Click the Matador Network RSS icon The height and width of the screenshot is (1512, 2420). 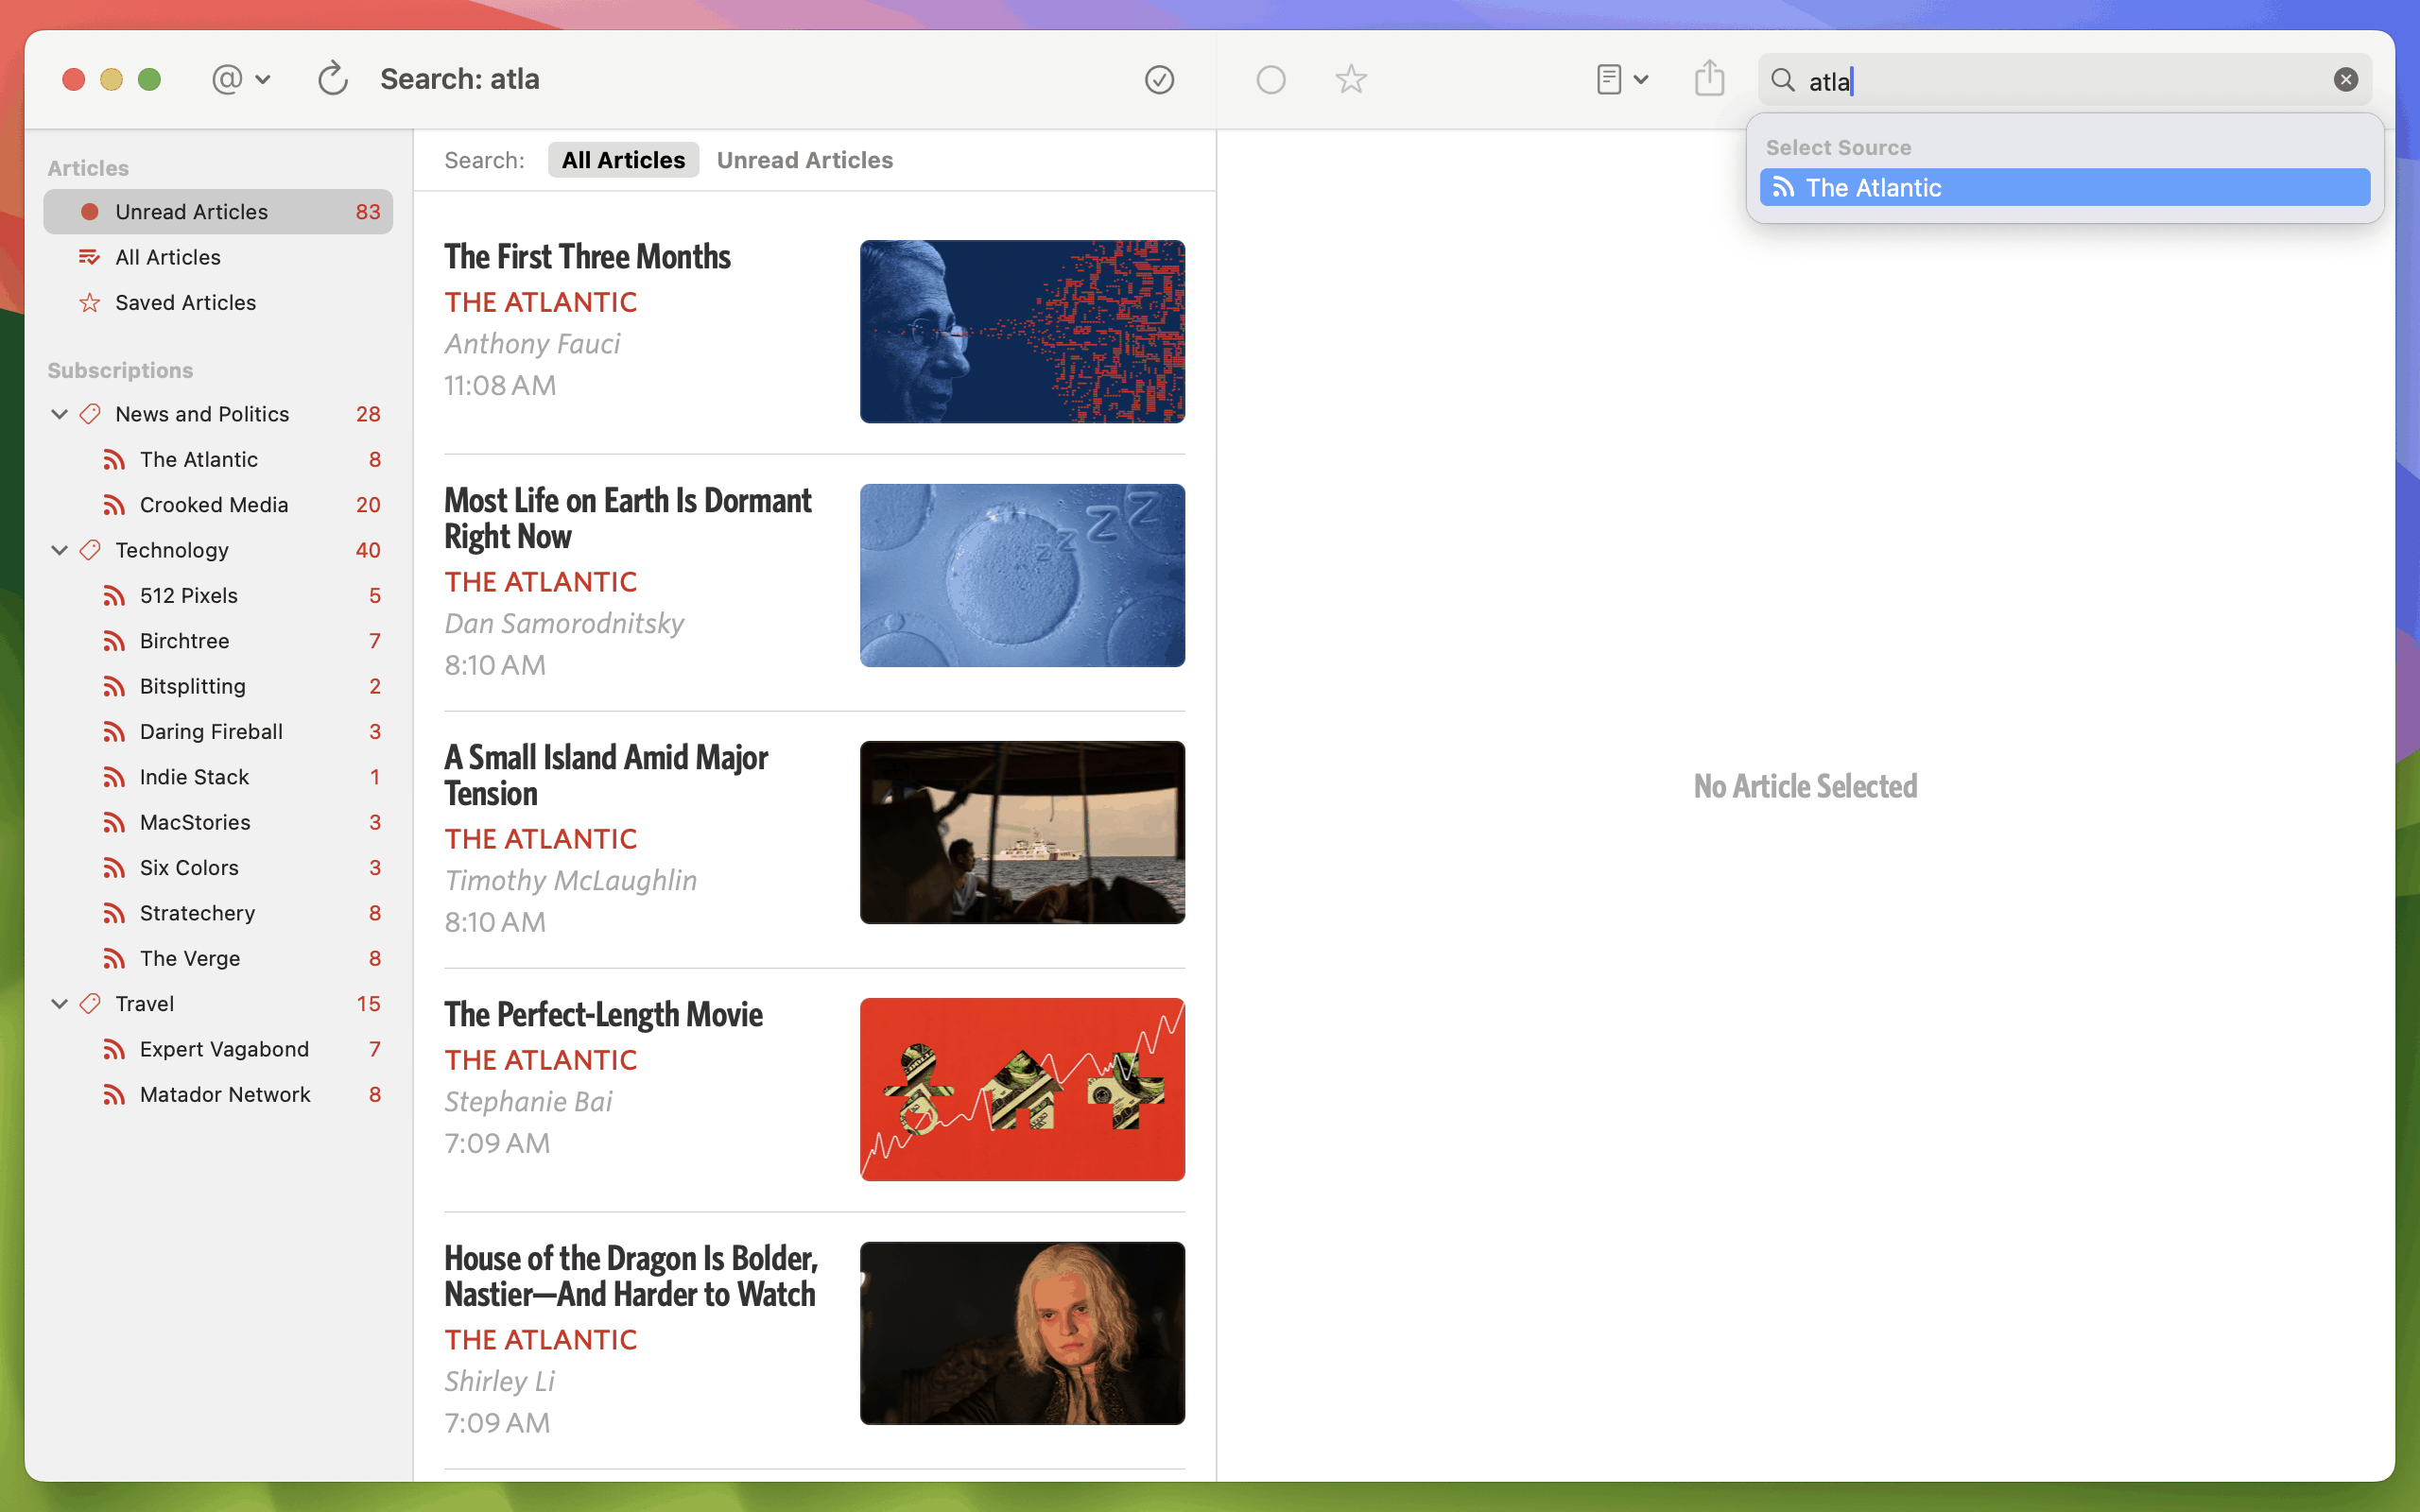coord(114,1094)
